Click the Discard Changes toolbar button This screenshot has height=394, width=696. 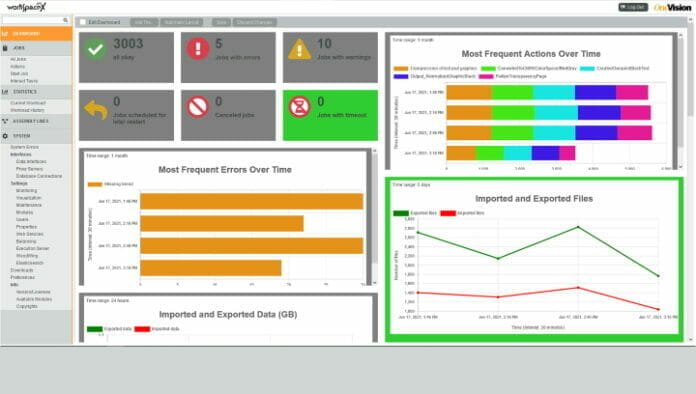254,22
